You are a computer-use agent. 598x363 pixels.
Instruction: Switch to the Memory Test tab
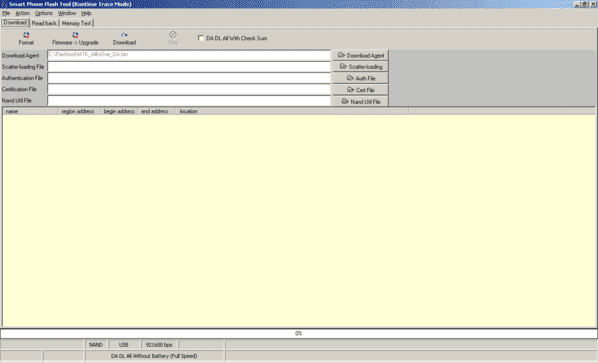click(x=76, y=23)
